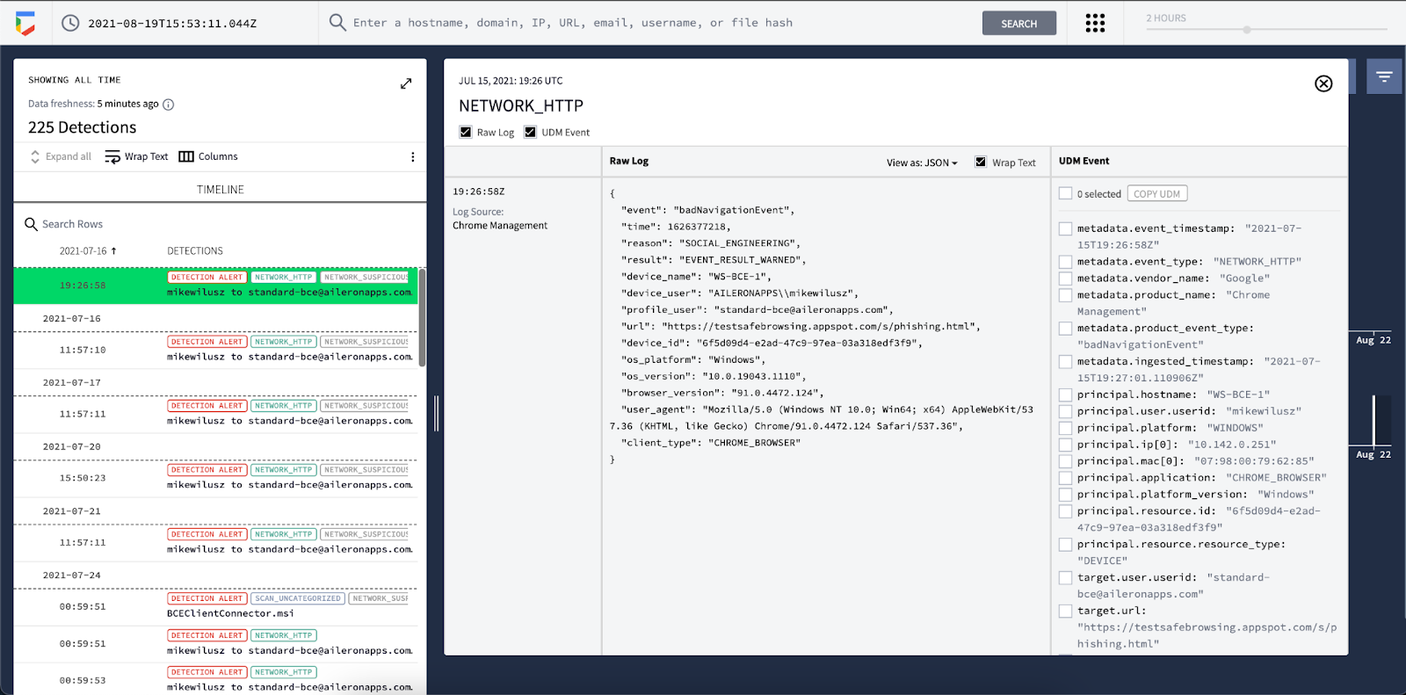Click the SEARCH button
This screenshot has width=1406, height=695.
(x=1019, y=23)
